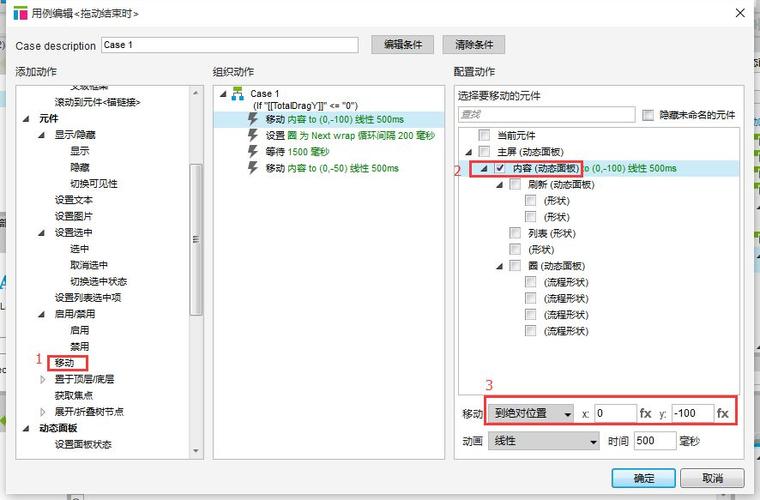The height and width of the screenshot is (500, 760).
Task: Click the 清除条件 button
Action: click(x=474, y=45)
